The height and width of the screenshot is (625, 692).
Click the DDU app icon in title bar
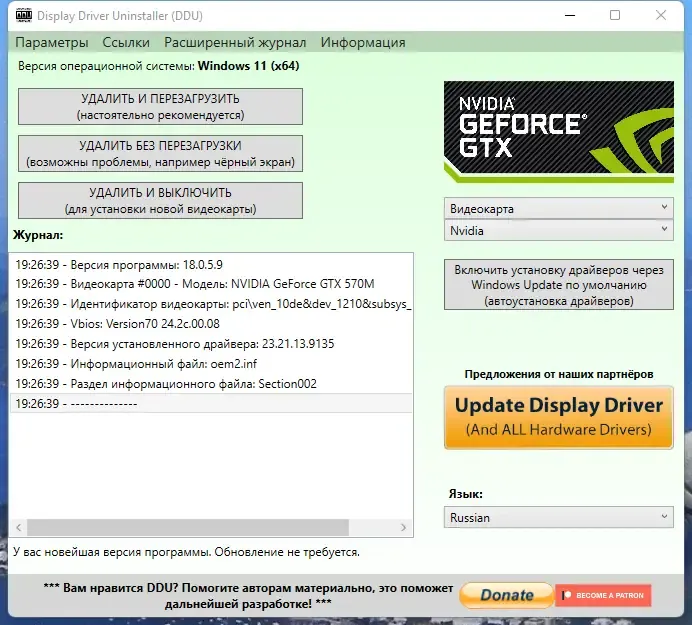[24, 15]
